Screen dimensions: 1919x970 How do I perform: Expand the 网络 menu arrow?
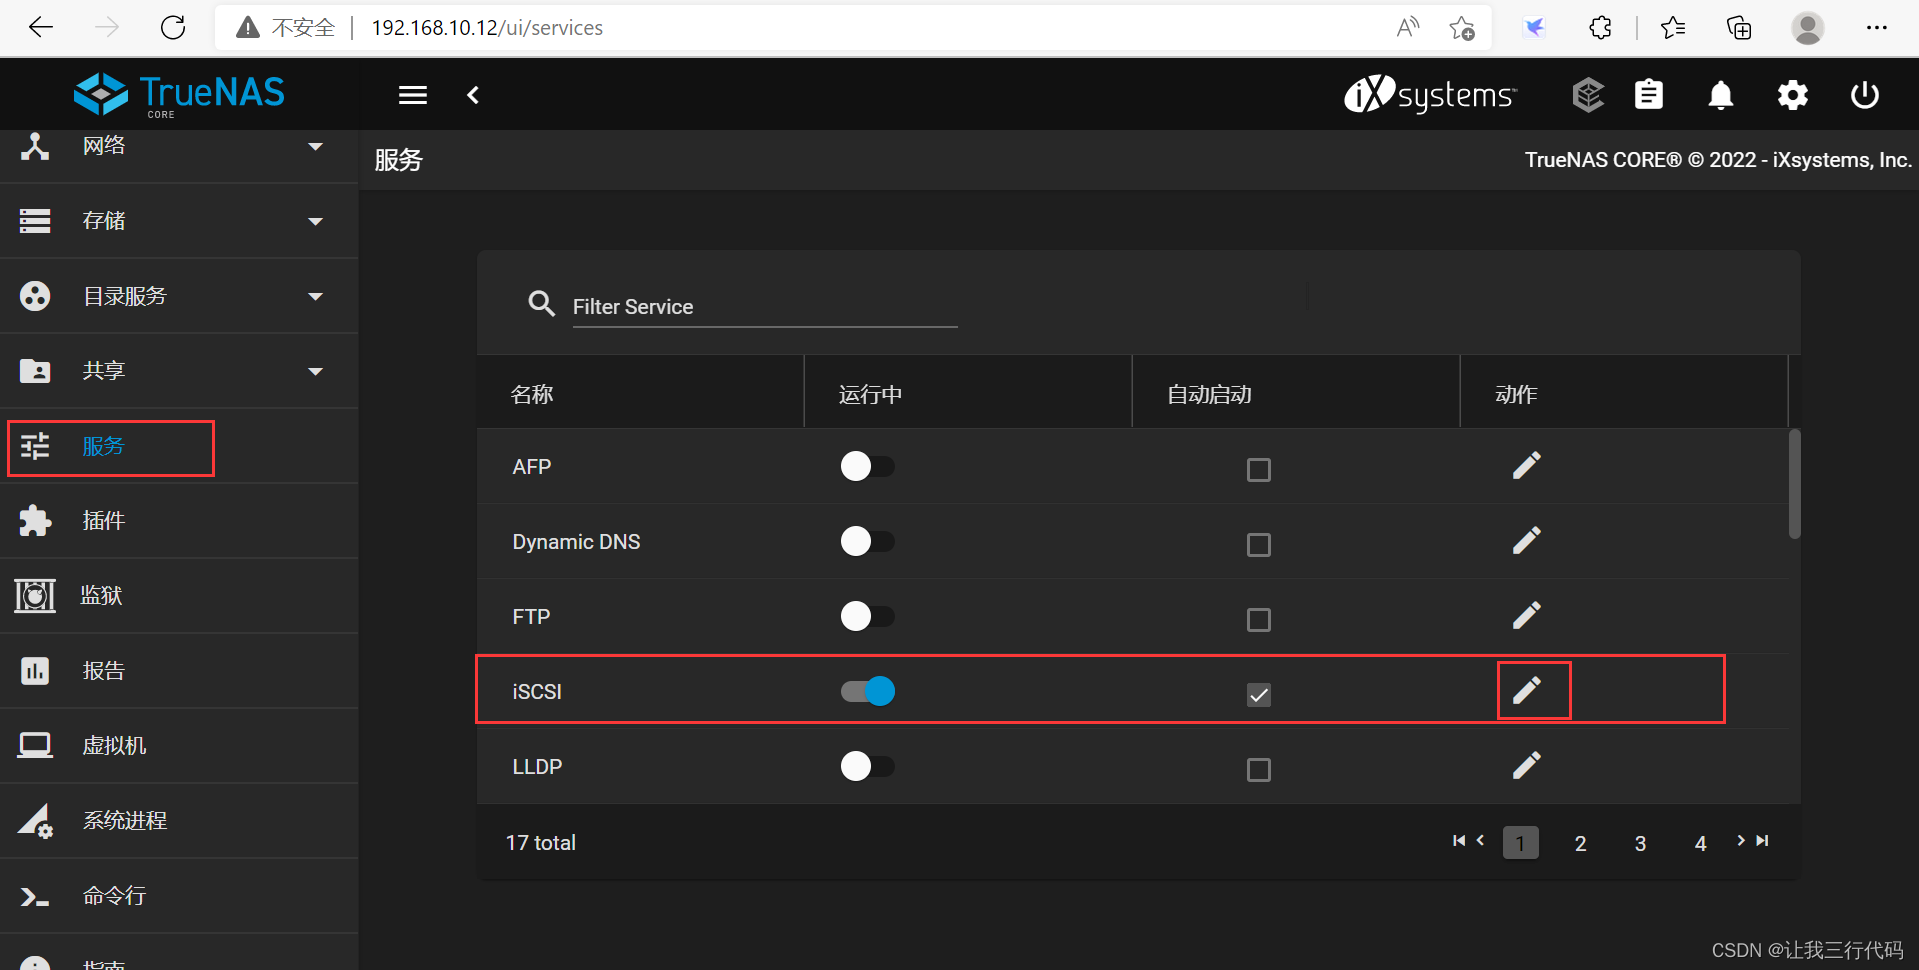click(316, 146)
